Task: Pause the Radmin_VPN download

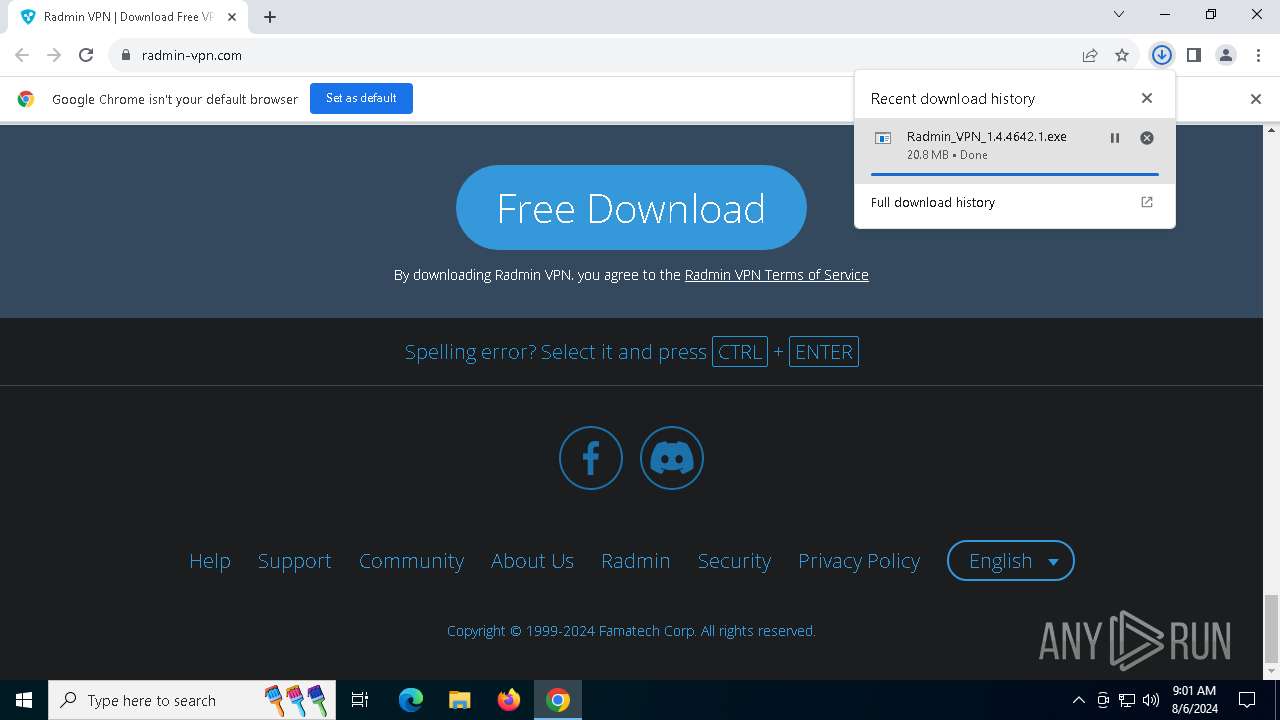Action: pyautogui.click(x=1115, y=138)
